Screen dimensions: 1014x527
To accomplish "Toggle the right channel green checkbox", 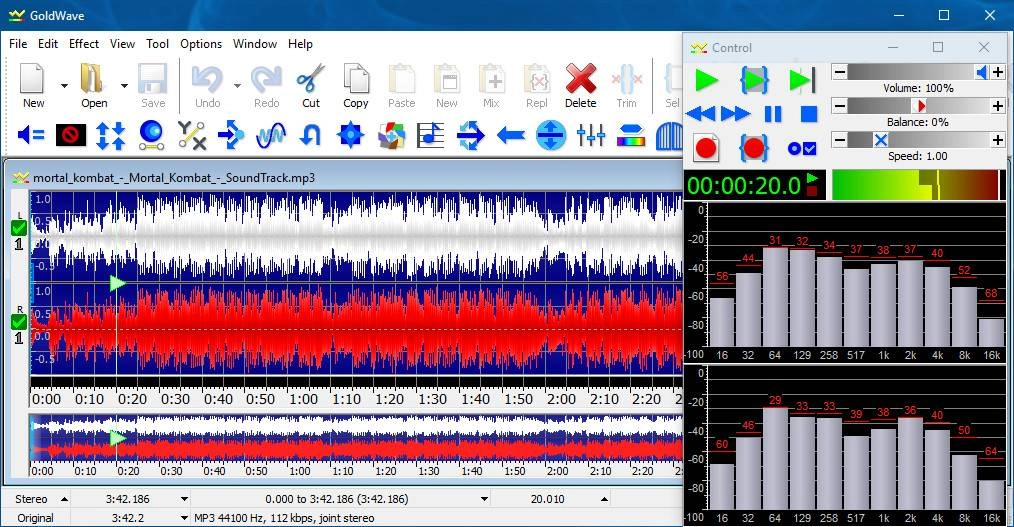I will click(x=19, y=321).
